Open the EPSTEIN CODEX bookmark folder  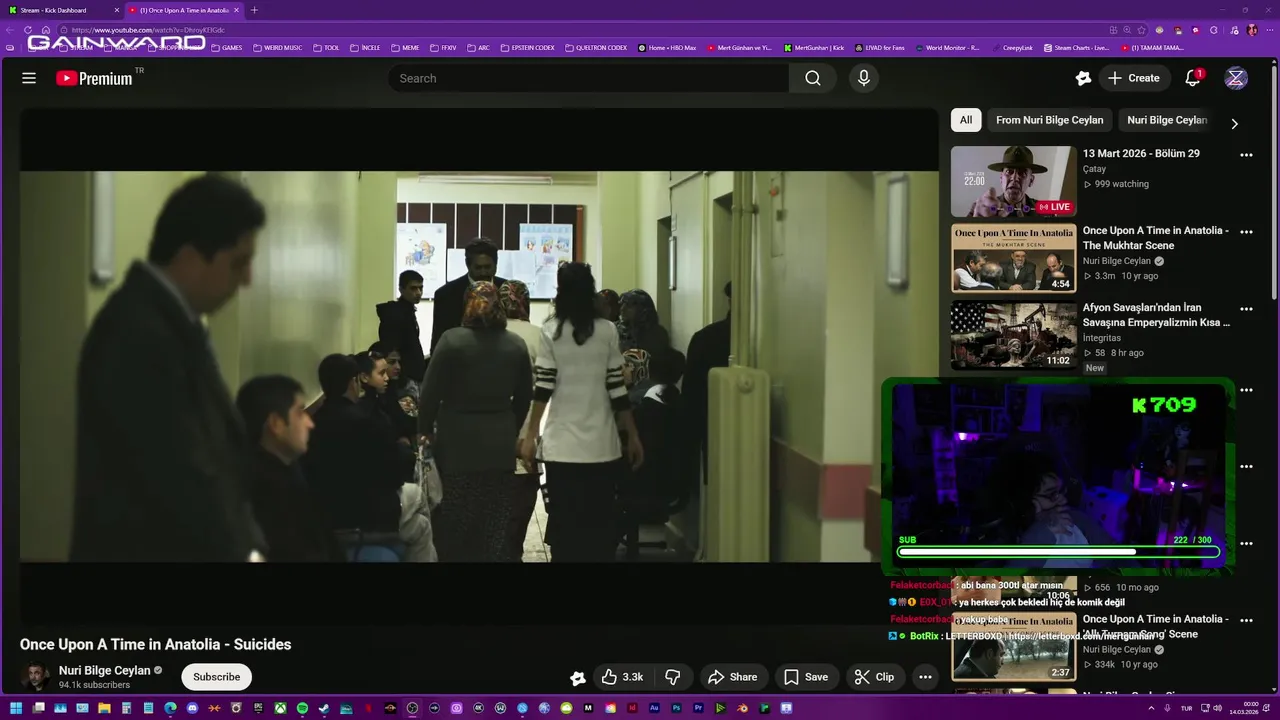coord(527,48)
